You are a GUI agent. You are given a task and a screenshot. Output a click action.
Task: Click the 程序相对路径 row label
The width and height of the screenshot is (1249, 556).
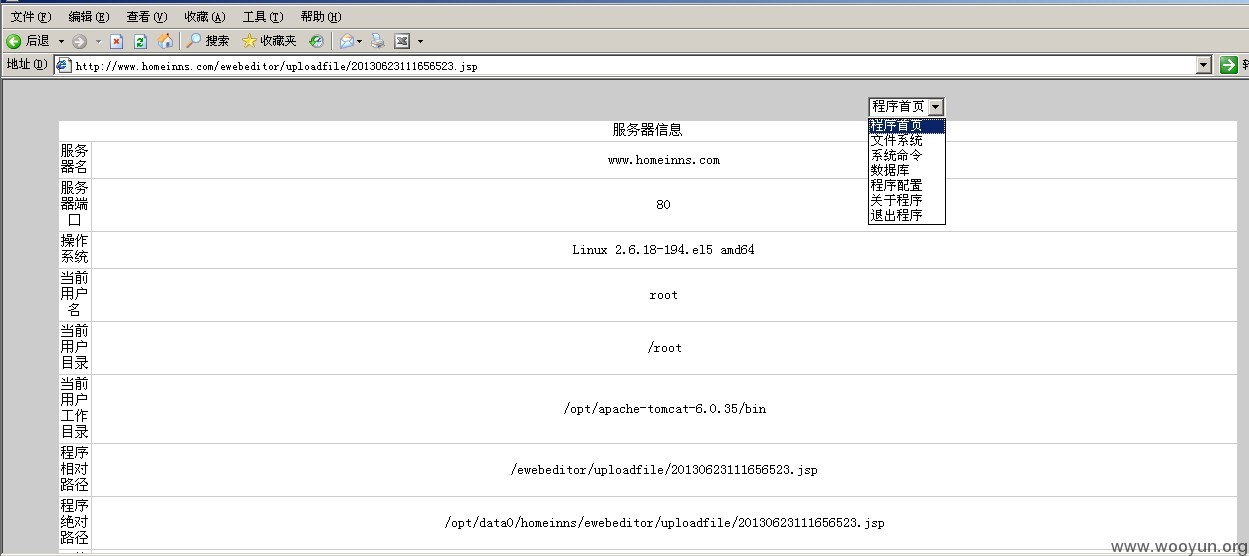[x=74, y=470]
